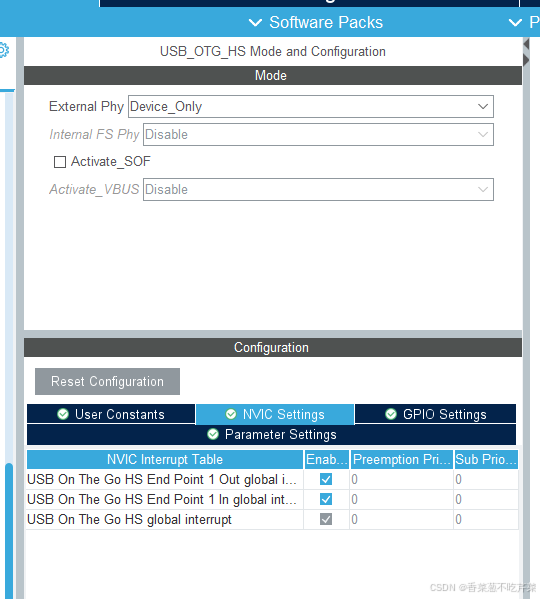Click preemption priority value for End Point 1 Out
The width and height of the screenshot is (540, 599).
(401, 479)
